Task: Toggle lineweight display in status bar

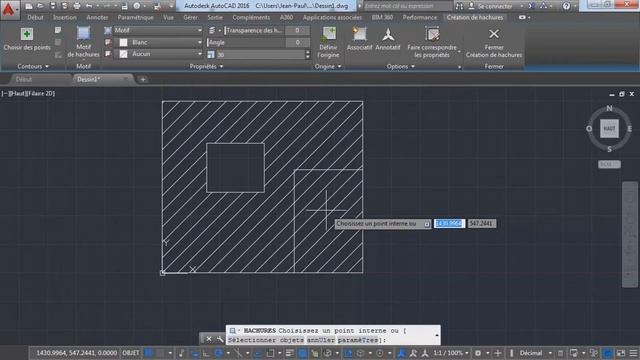Action: click(290, 353)
